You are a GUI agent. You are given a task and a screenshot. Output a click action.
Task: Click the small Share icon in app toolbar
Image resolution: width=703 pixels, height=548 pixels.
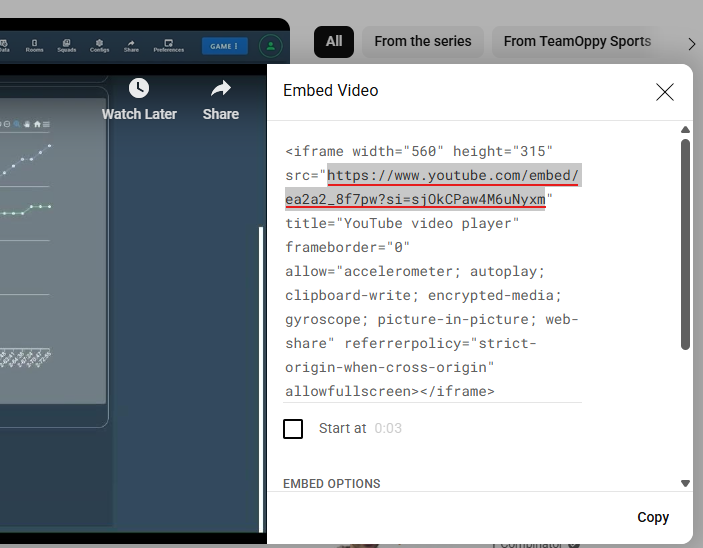pyautogui.click(x=131, y=46)
